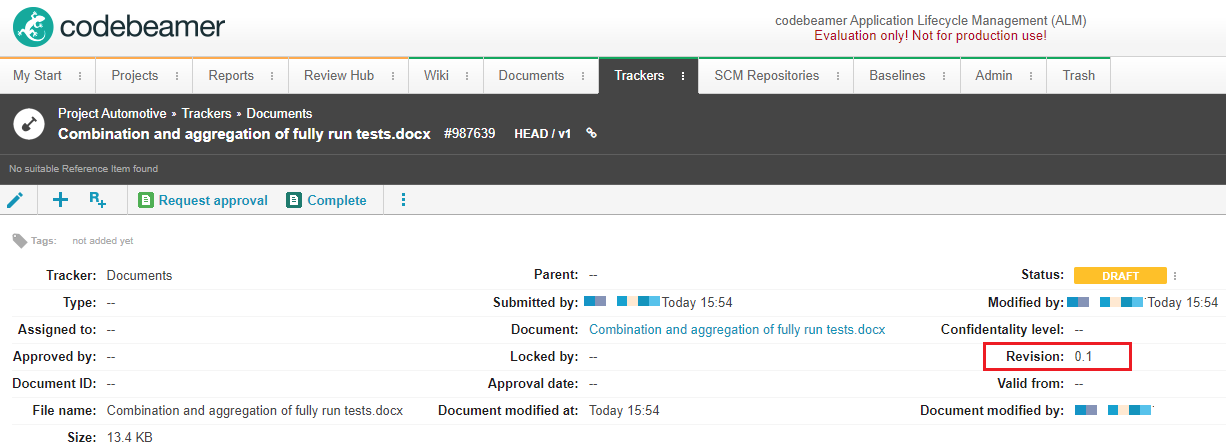Open the SCM Repositories tab
Viewport: 1226px width, 445px height.
click(x=766, y=76)
